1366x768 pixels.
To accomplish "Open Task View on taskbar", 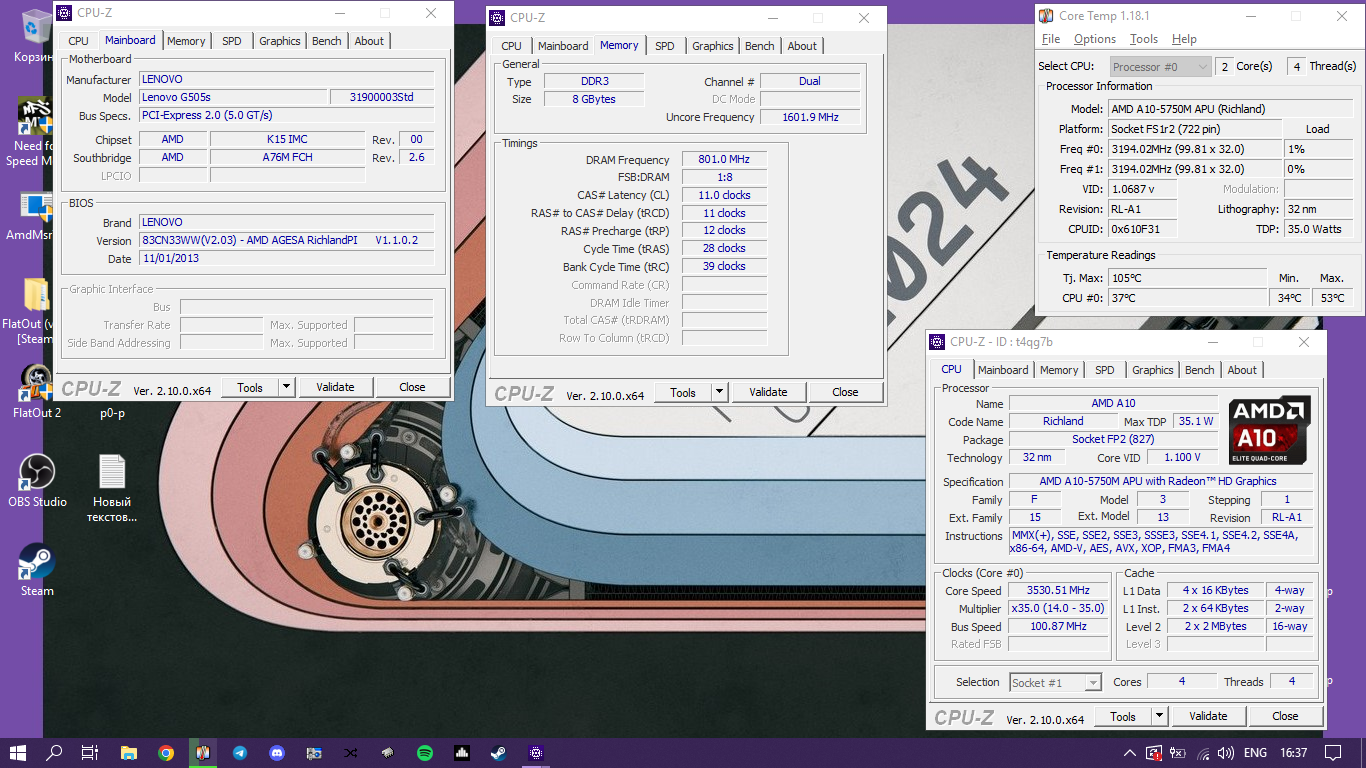I will [90, 753].
